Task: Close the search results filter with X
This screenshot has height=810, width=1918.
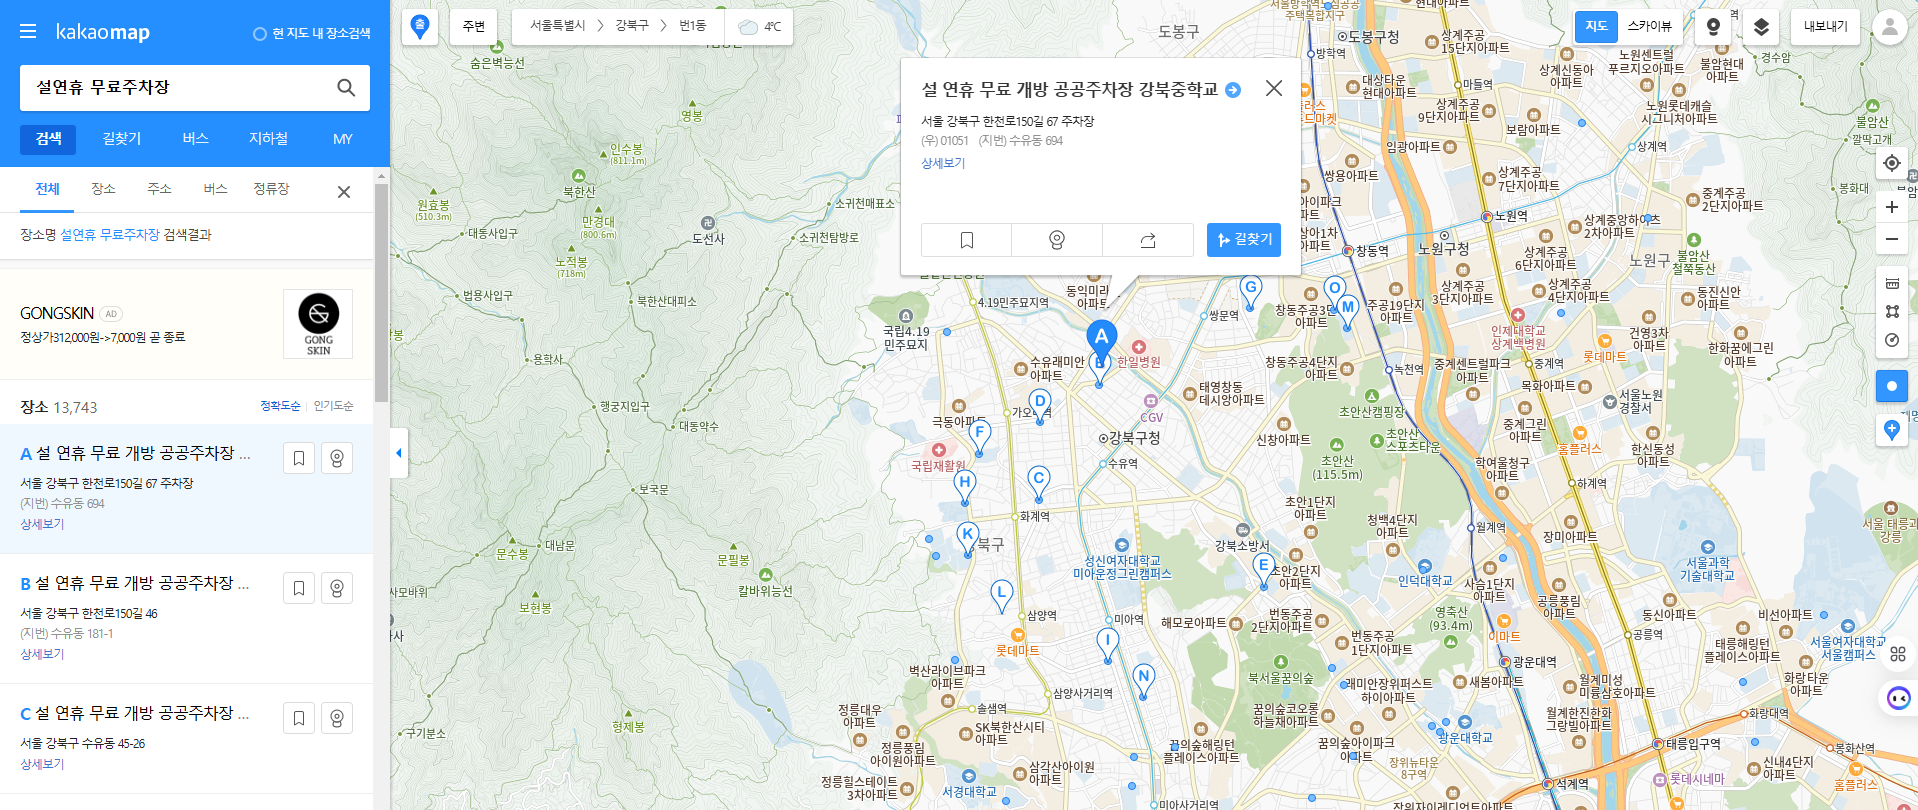Action: coord(343,192)
